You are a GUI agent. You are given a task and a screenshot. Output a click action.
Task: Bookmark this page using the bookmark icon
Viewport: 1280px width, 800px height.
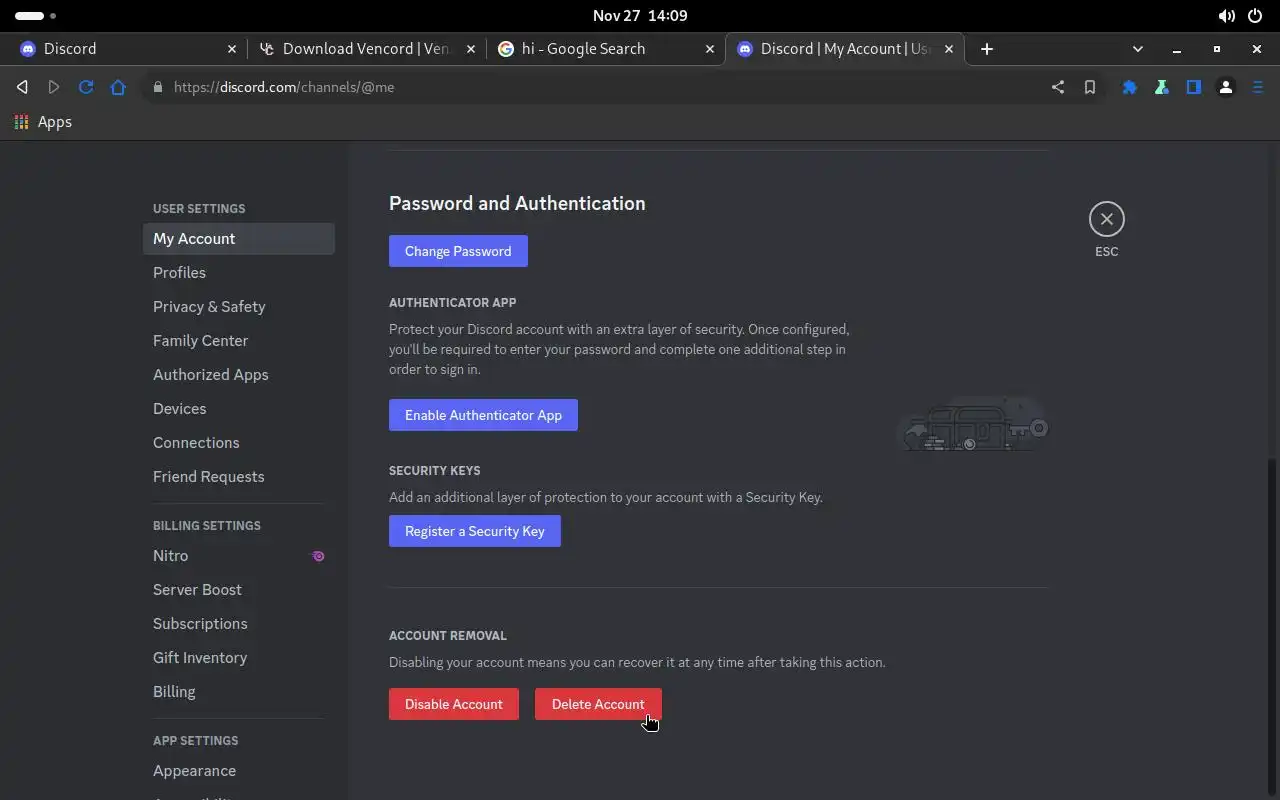click(1090, 87)
